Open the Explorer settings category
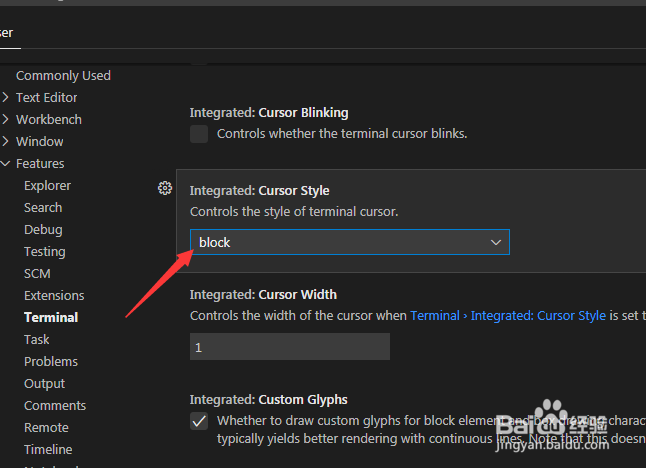Screen dimensions: 646x468 (x=47, y=185)
